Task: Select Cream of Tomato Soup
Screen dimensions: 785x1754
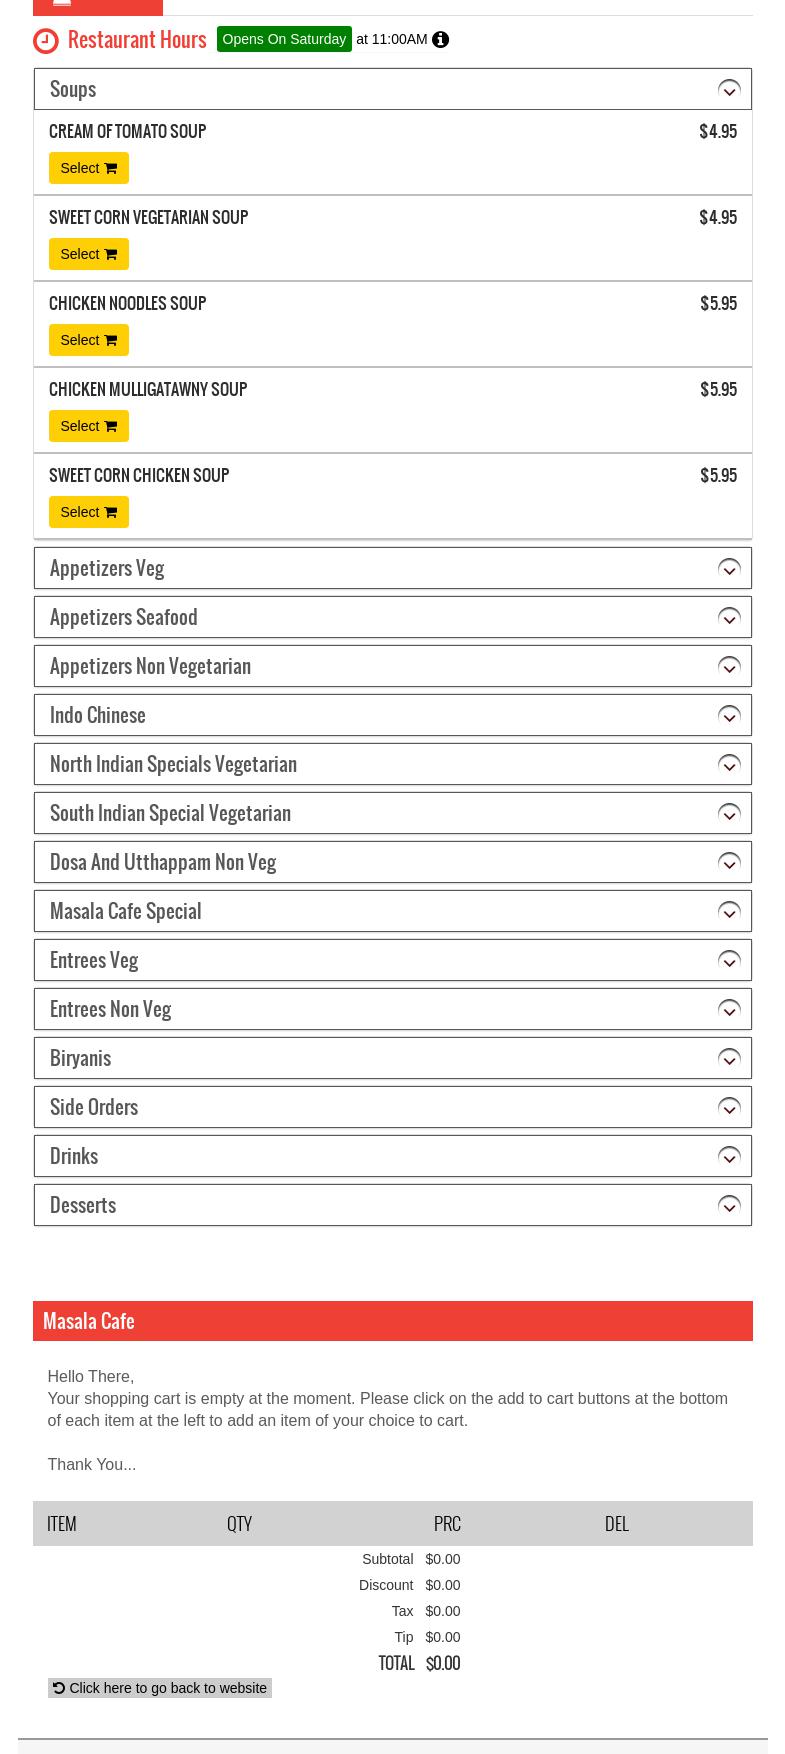Action: click(88, 168)
